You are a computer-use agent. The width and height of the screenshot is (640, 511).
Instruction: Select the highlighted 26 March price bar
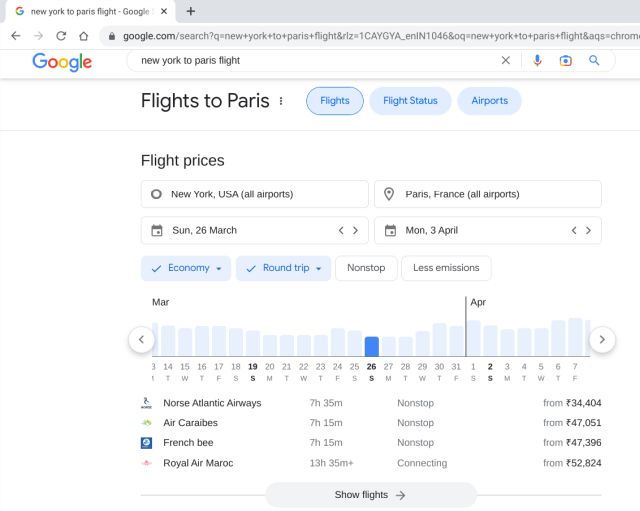tap(371, 347)
